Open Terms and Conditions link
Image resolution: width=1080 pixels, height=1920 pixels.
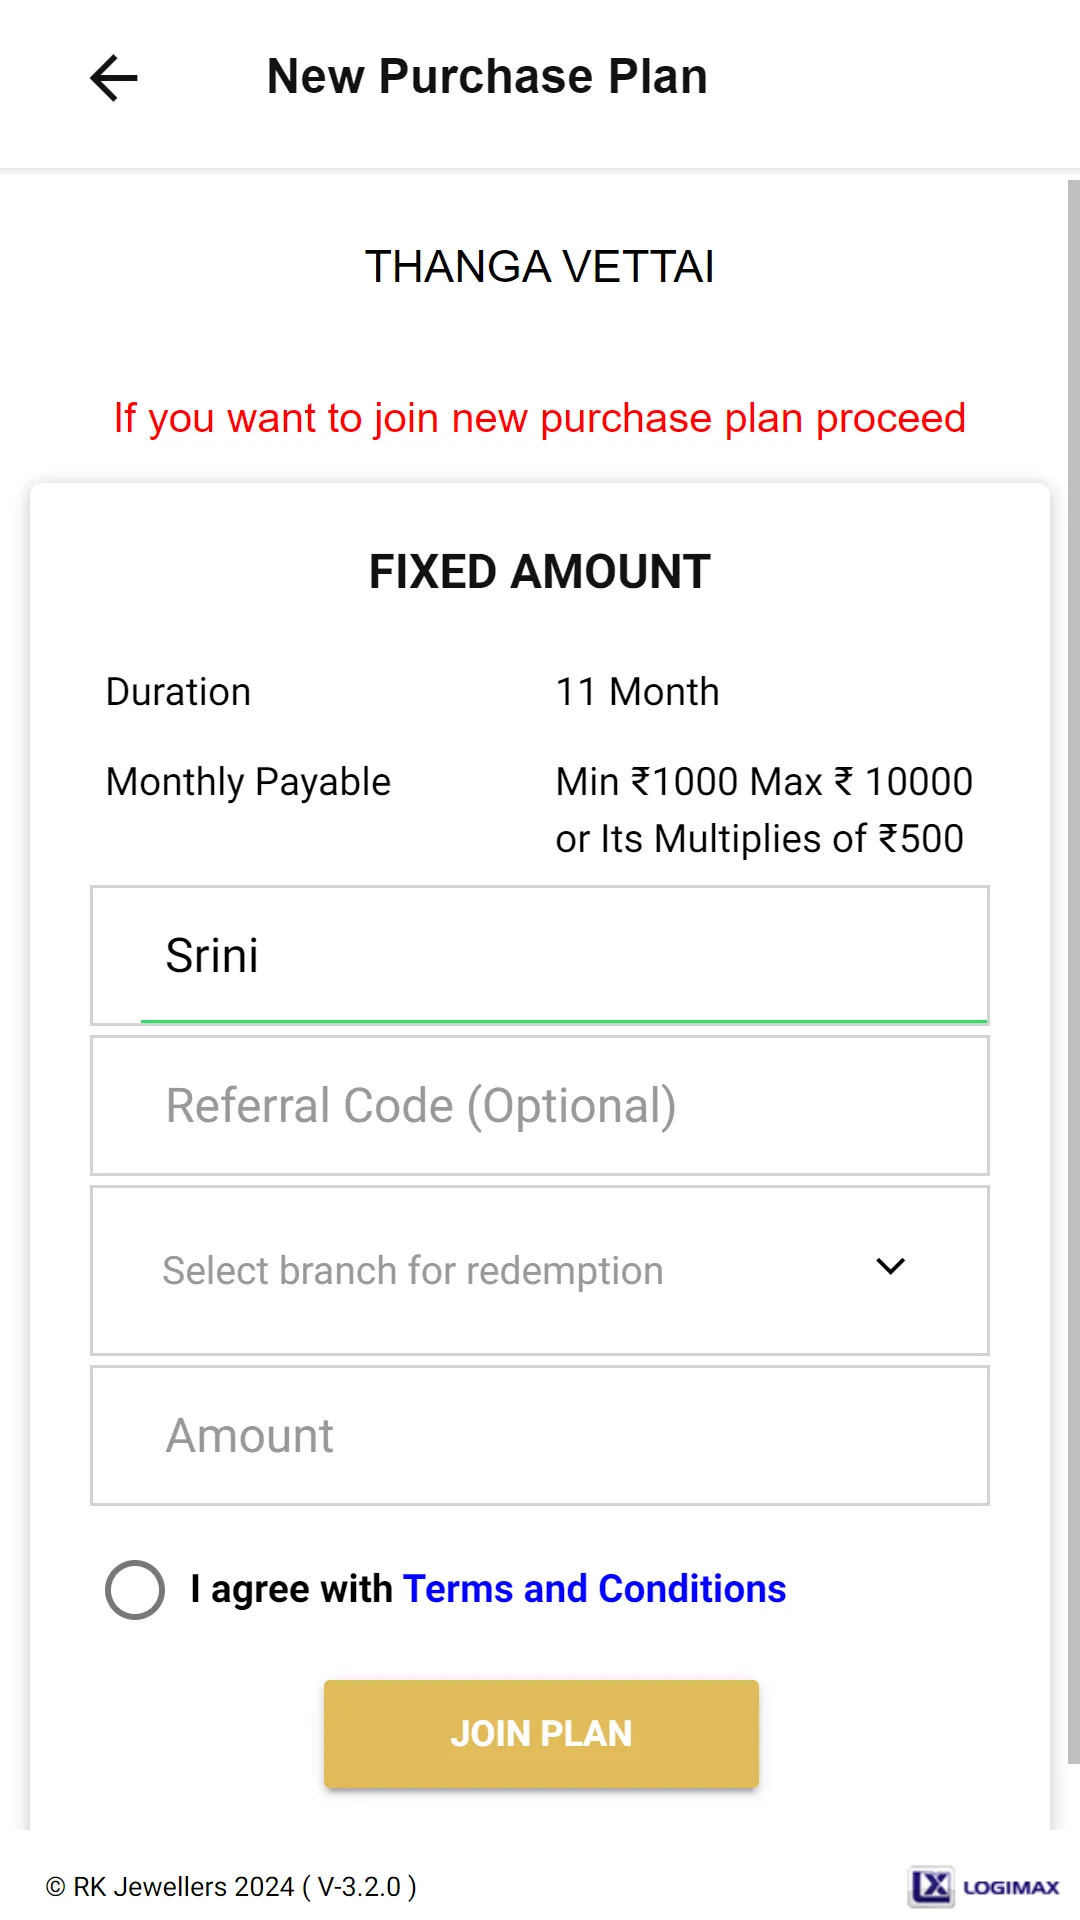(594, 1589)
